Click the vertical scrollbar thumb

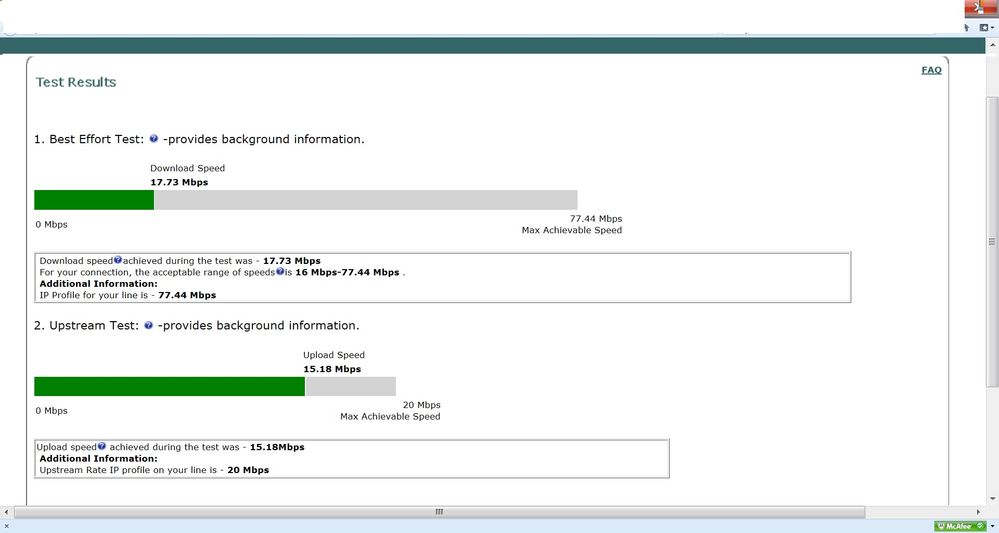(x=993, y=242)
